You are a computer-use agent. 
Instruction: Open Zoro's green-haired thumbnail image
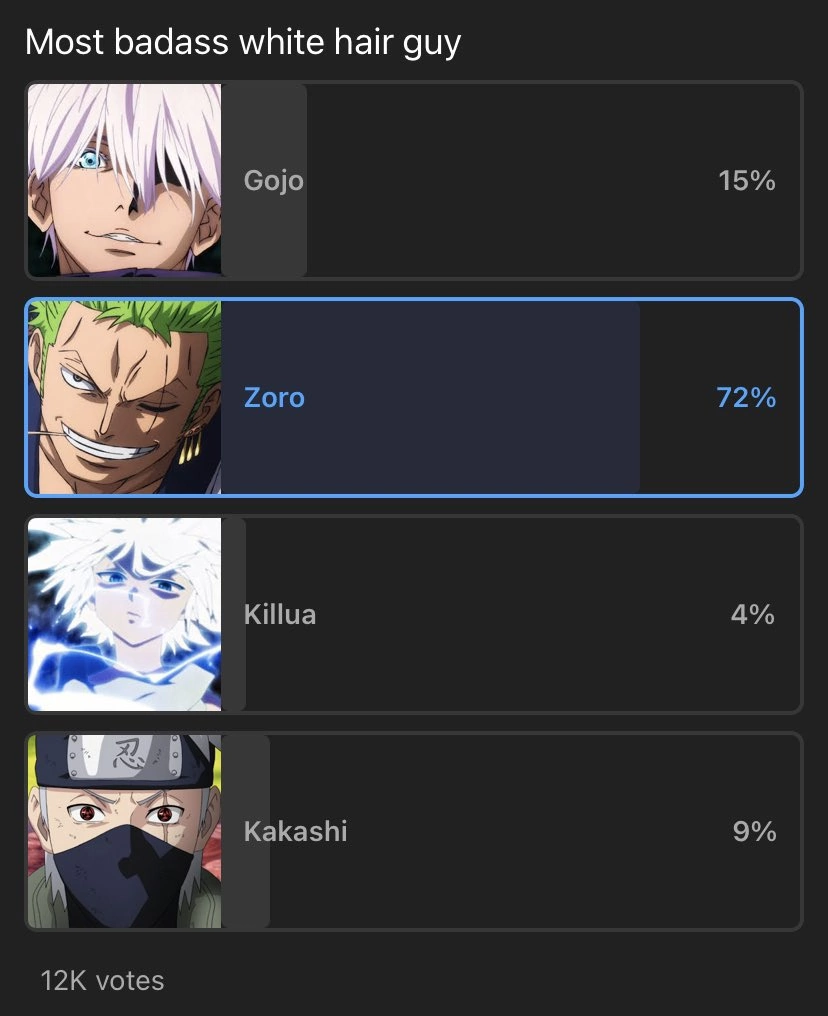124,397
